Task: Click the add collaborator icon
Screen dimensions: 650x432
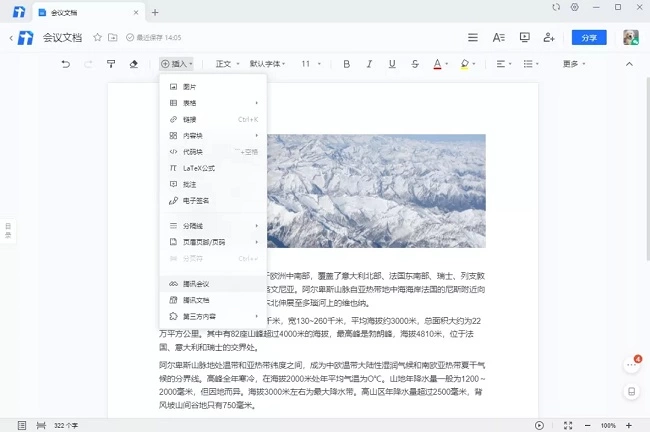Action: pyautogui.click(x=548, y=38)
